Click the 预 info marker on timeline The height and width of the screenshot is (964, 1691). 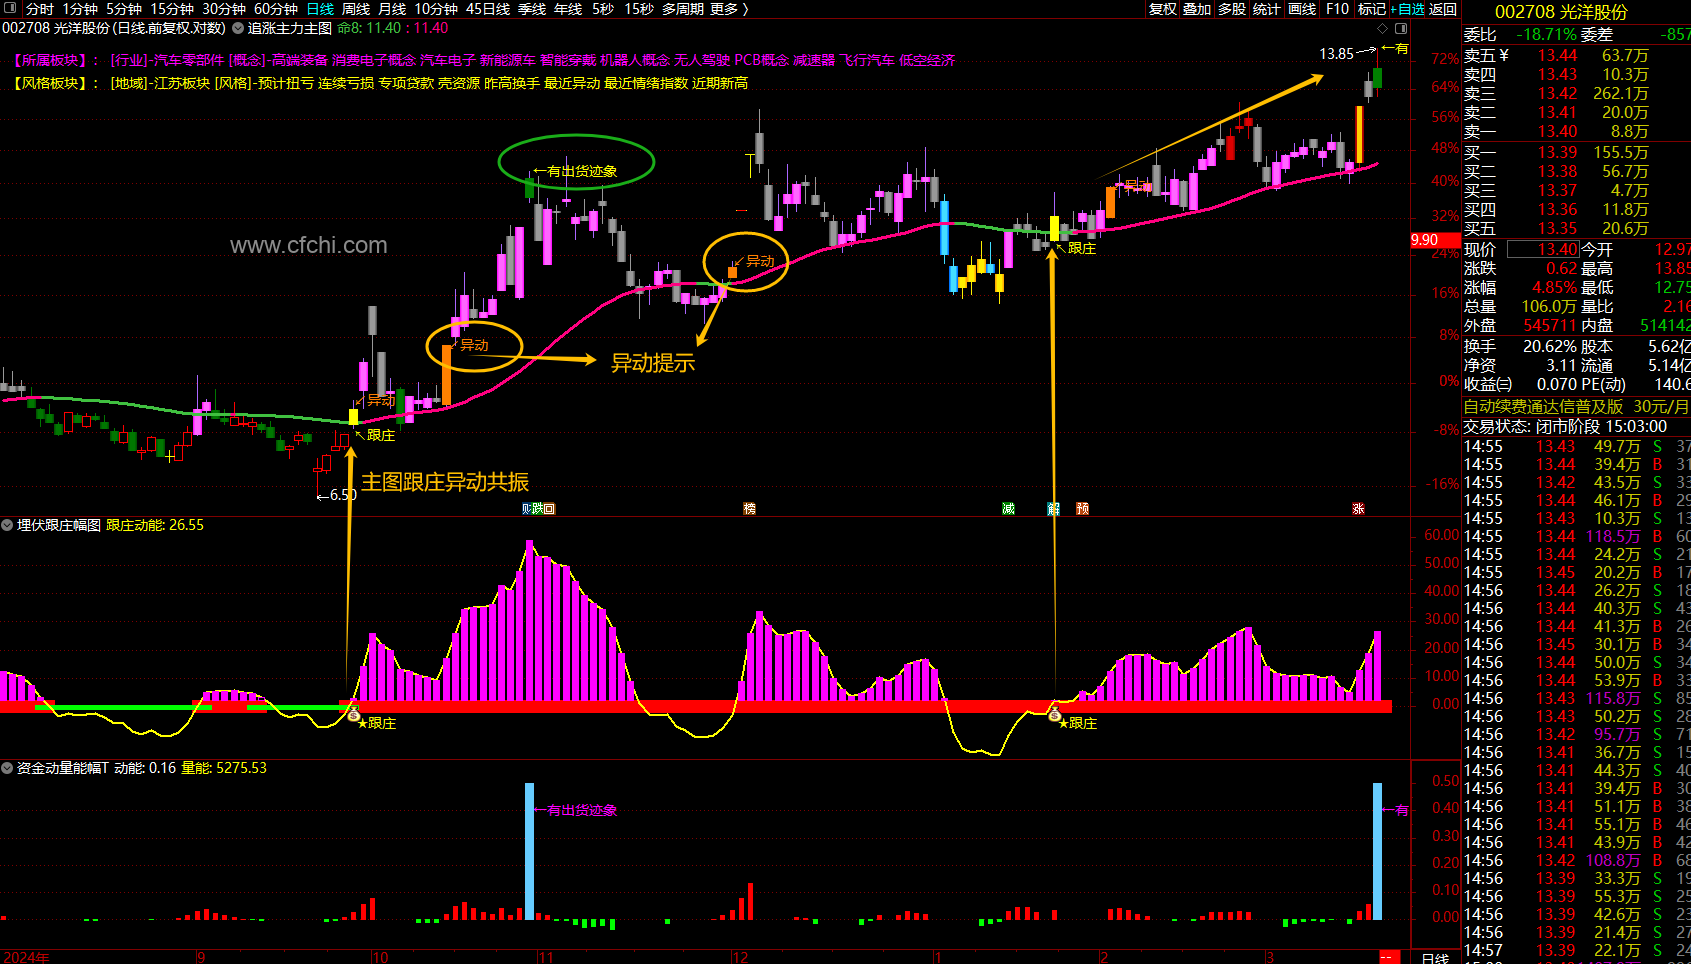pyautogui.click(x=1082, y=509)
